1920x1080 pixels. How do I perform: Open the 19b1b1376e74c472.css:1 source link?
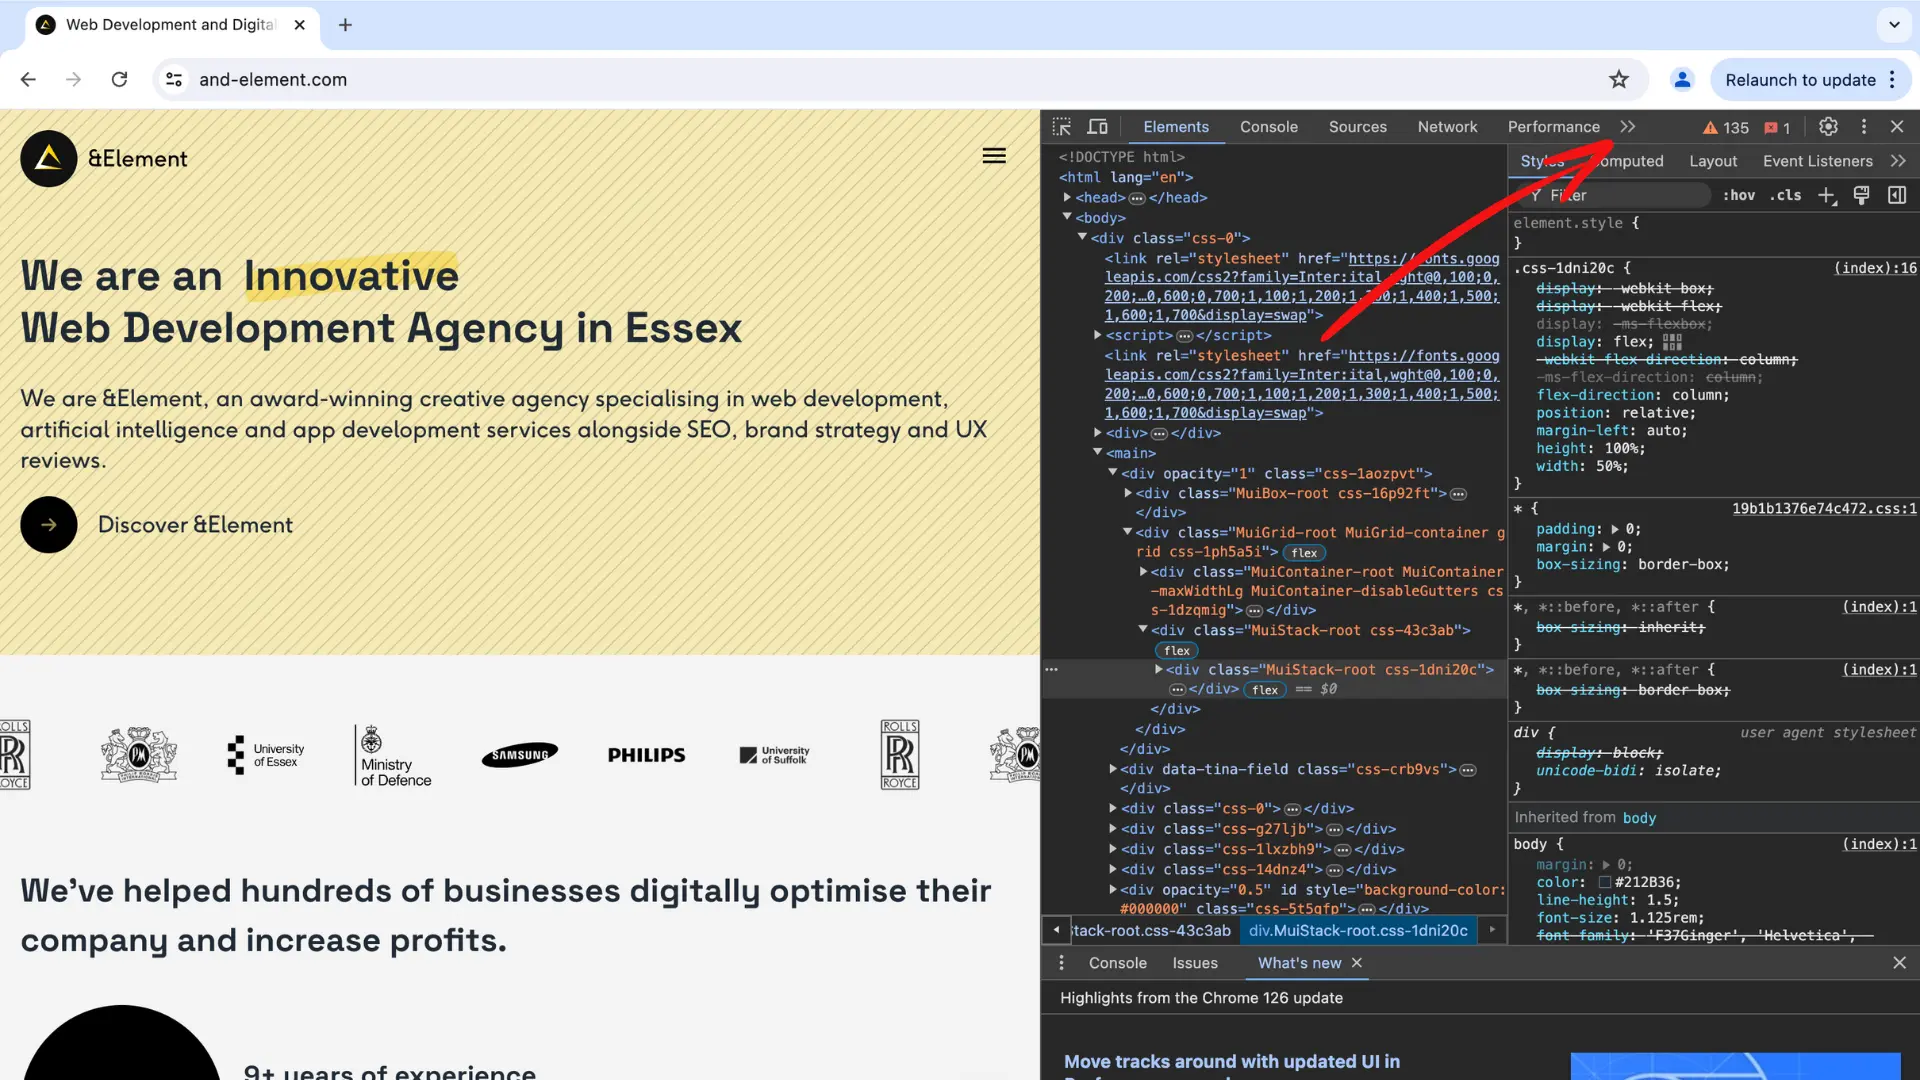point(1824,509)
